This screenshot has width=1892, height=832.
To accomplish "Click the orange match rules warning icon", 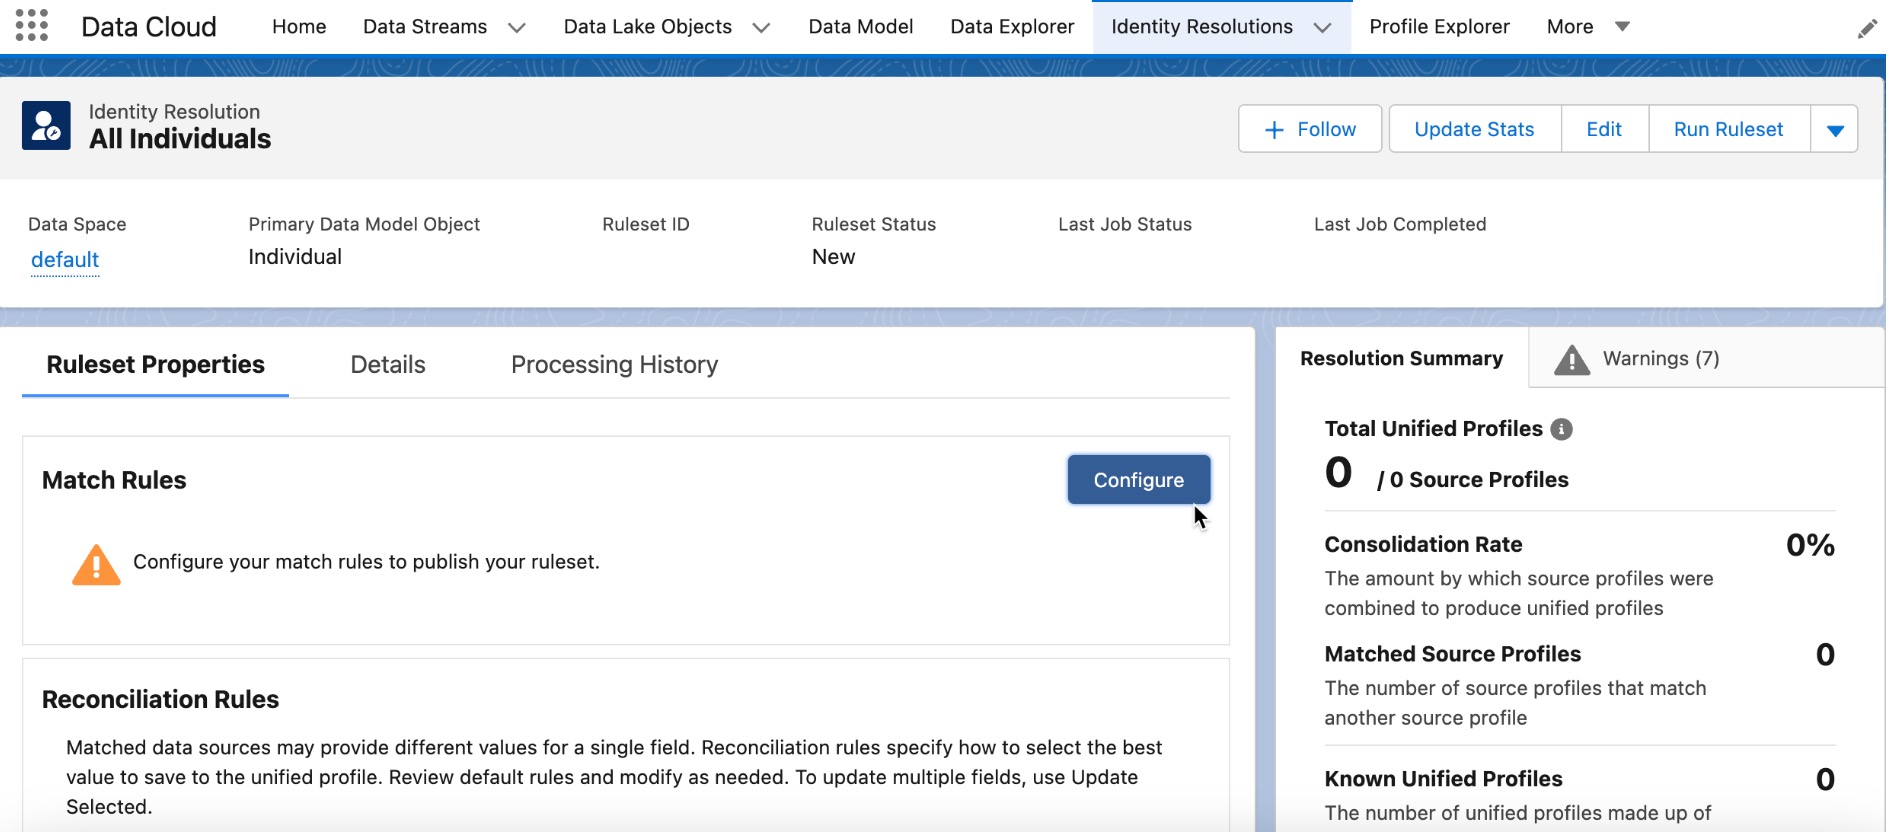I will tap(96, 565).
